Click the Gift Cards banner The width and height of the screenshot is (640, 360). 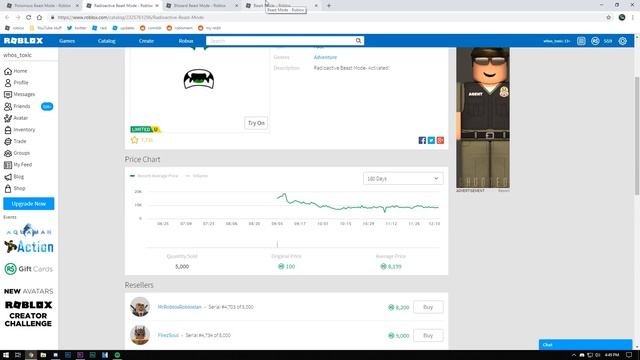click(x=29, y=269)
